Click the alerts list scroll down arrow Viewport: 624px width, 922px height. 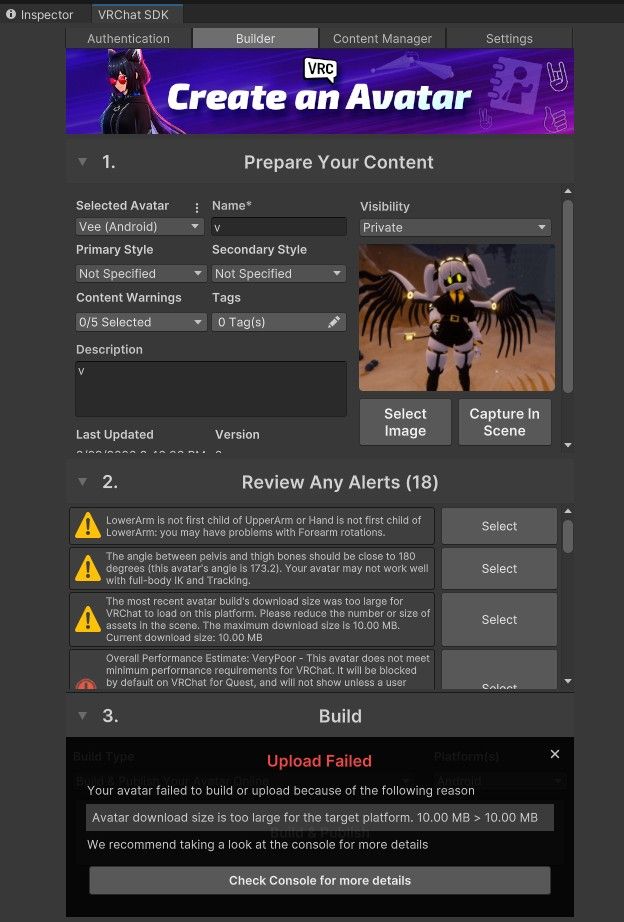click(568, 681)
